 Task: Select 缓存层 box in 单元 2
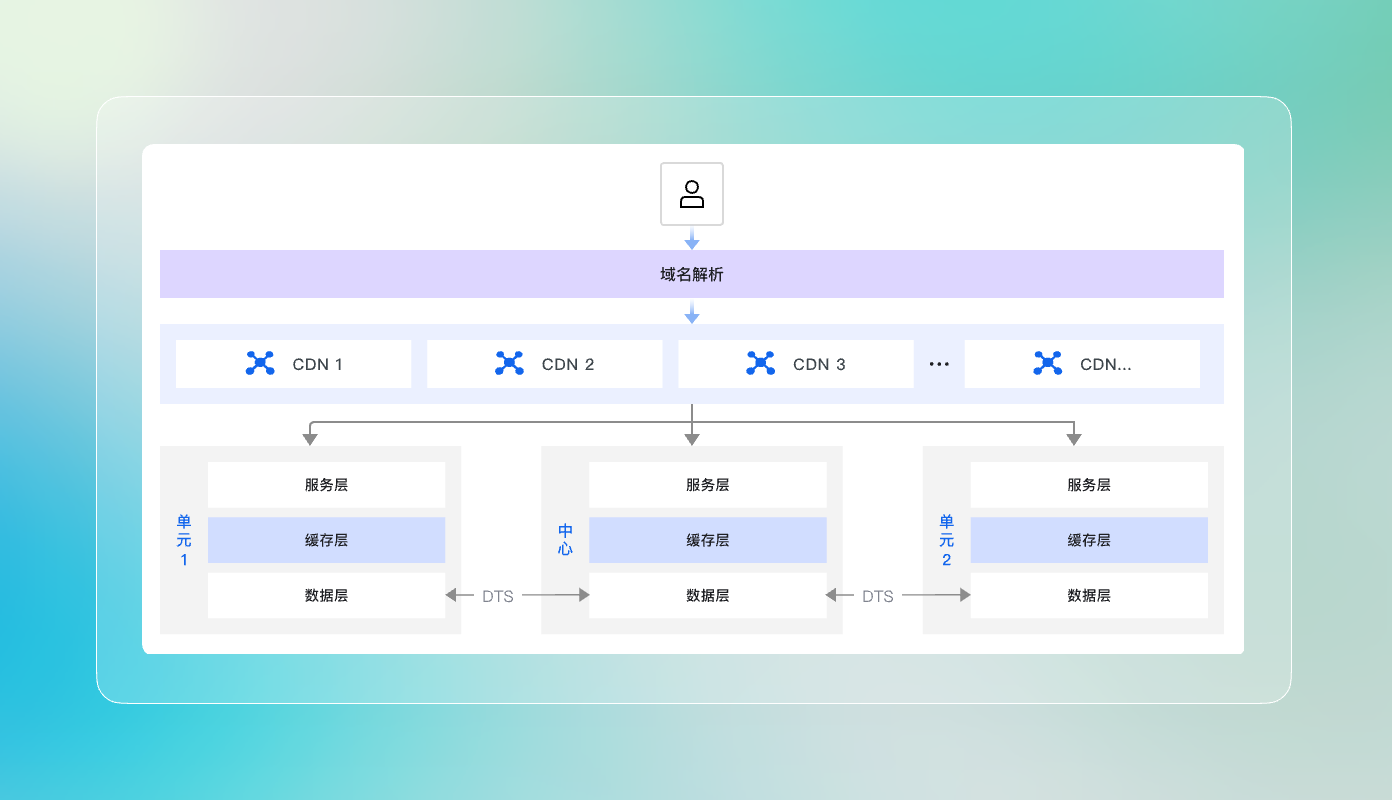click(1089, 540)
